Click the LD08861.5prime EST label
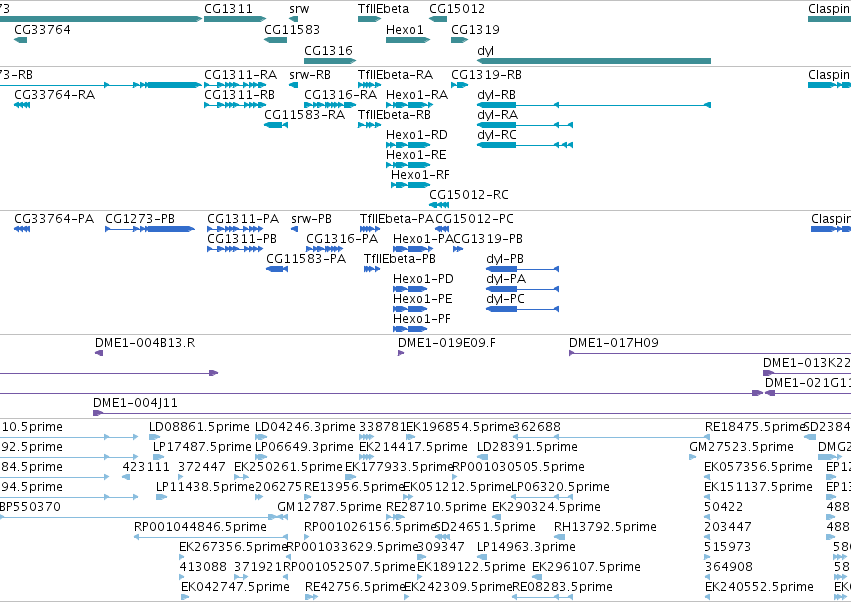Image resolution: width=851 pixels, height=602 pixels. [199, 427]
